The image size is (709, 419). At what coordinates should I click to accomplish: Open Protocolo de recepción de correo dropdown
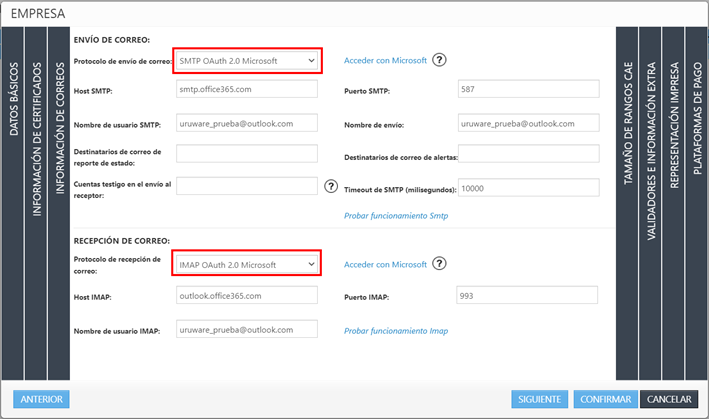coord(247,264)
